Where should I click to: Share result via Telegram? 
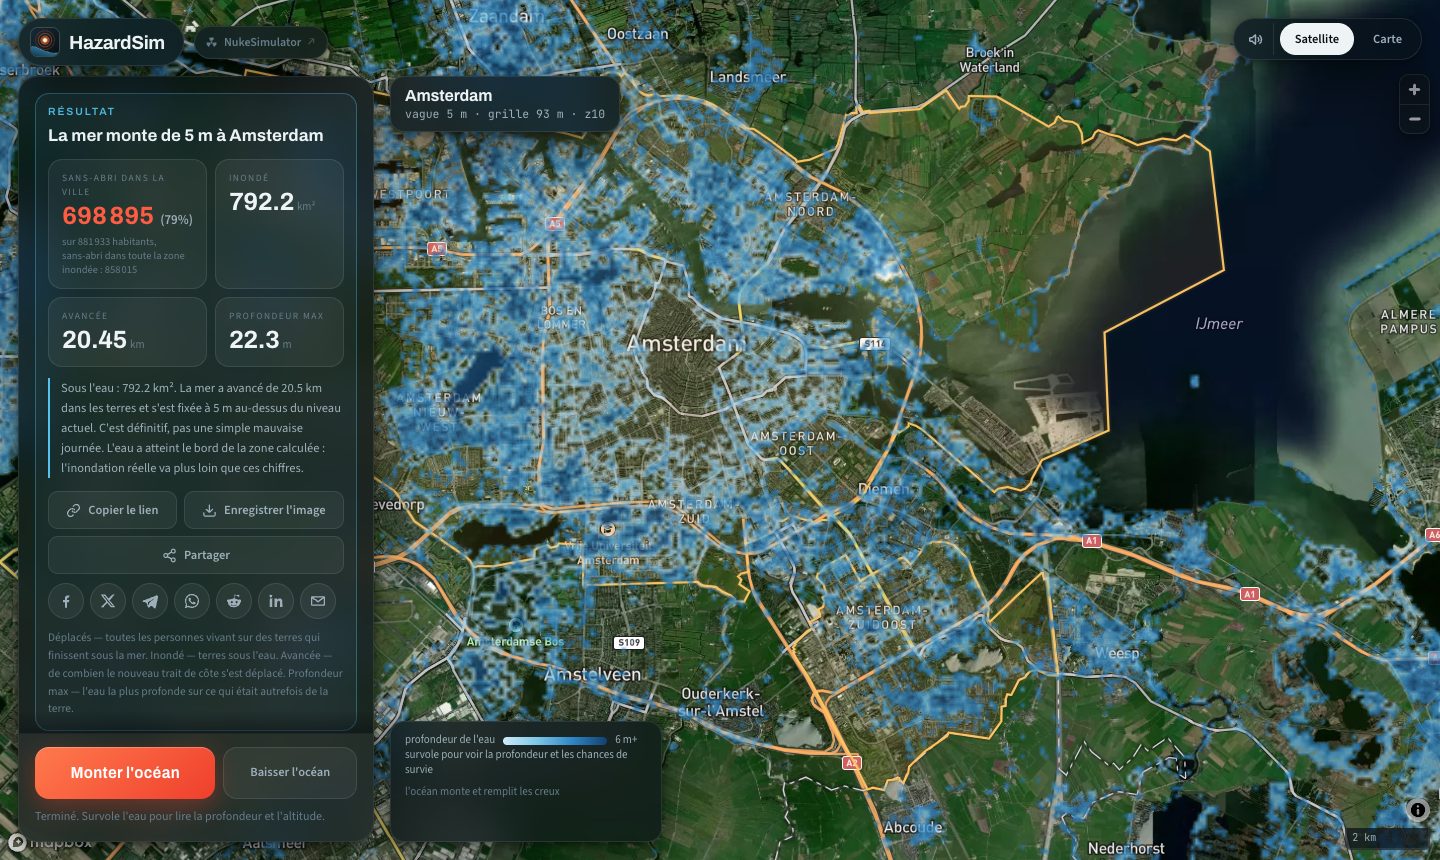coord(150,601)
